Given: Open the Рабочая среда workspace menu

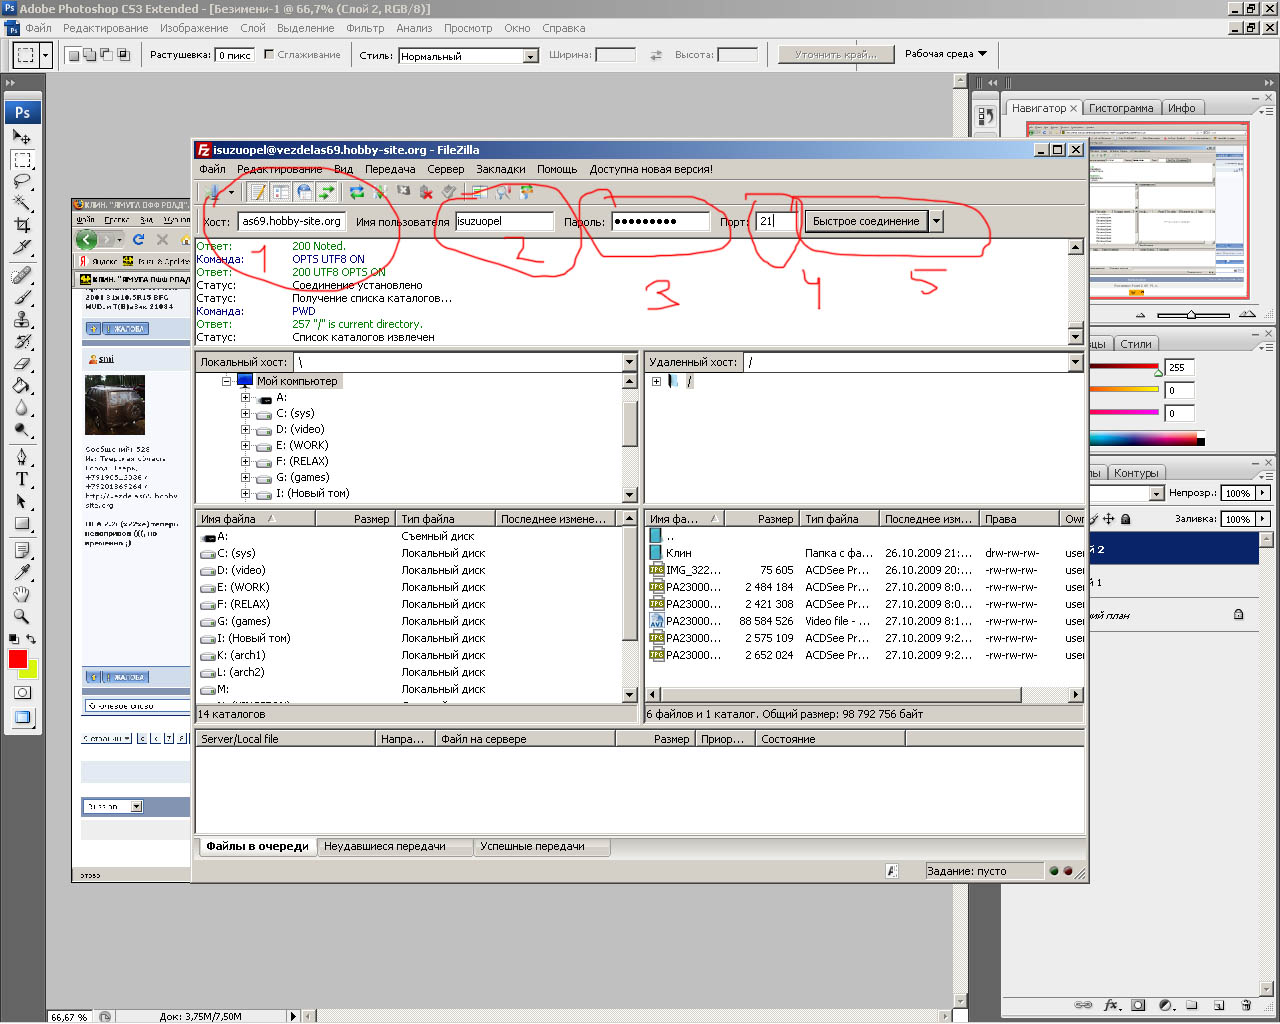Looking at the screenshot, I should click(x=946, y=54).
